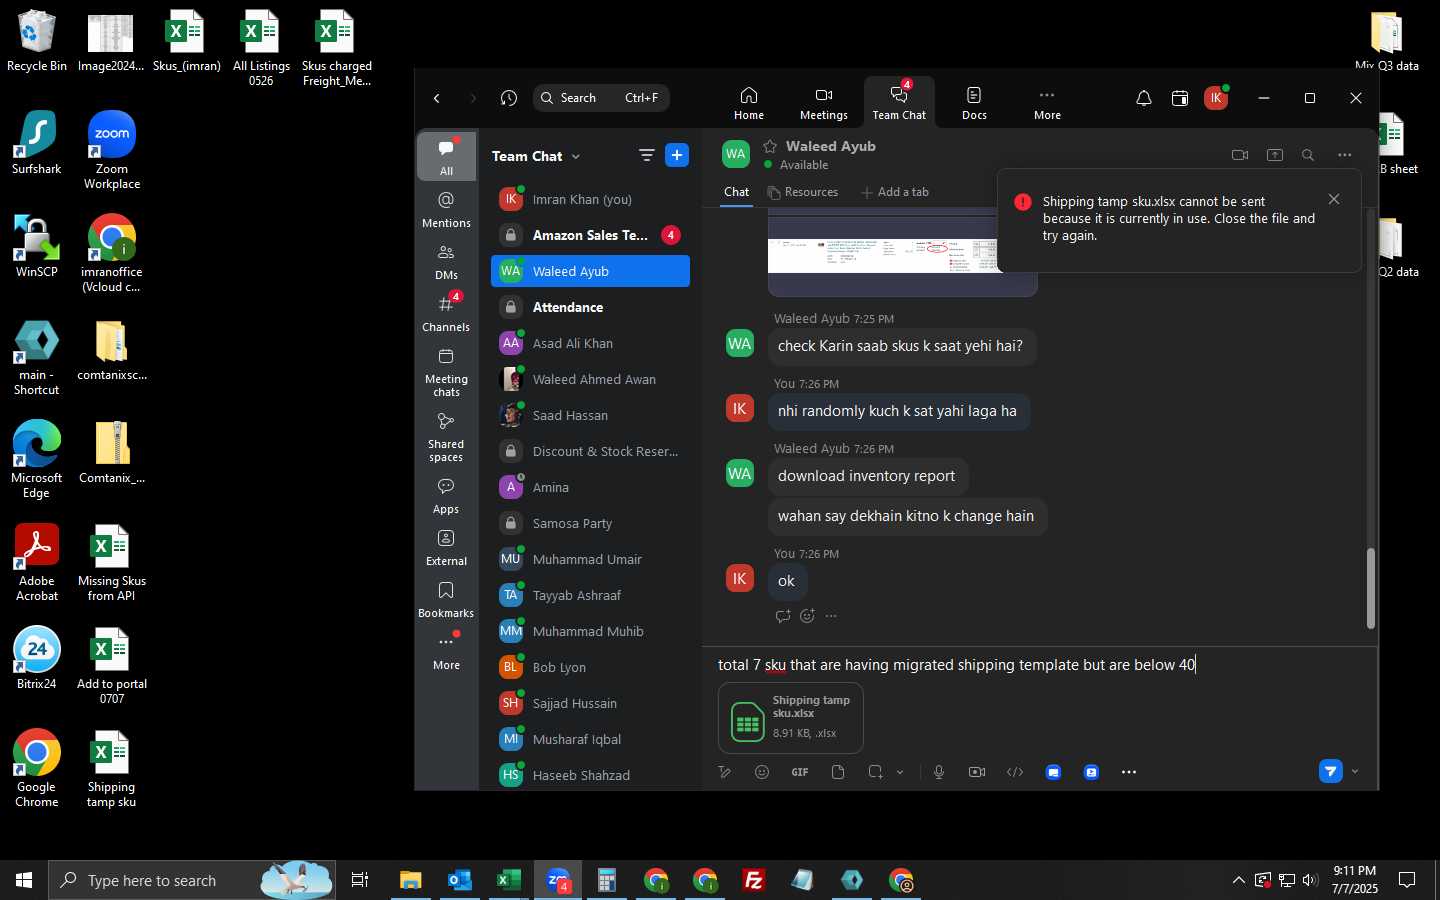1440x900 pixels.
Task: Open the Discount & Stock Reserve channel
Action: (x=590, y=451)
